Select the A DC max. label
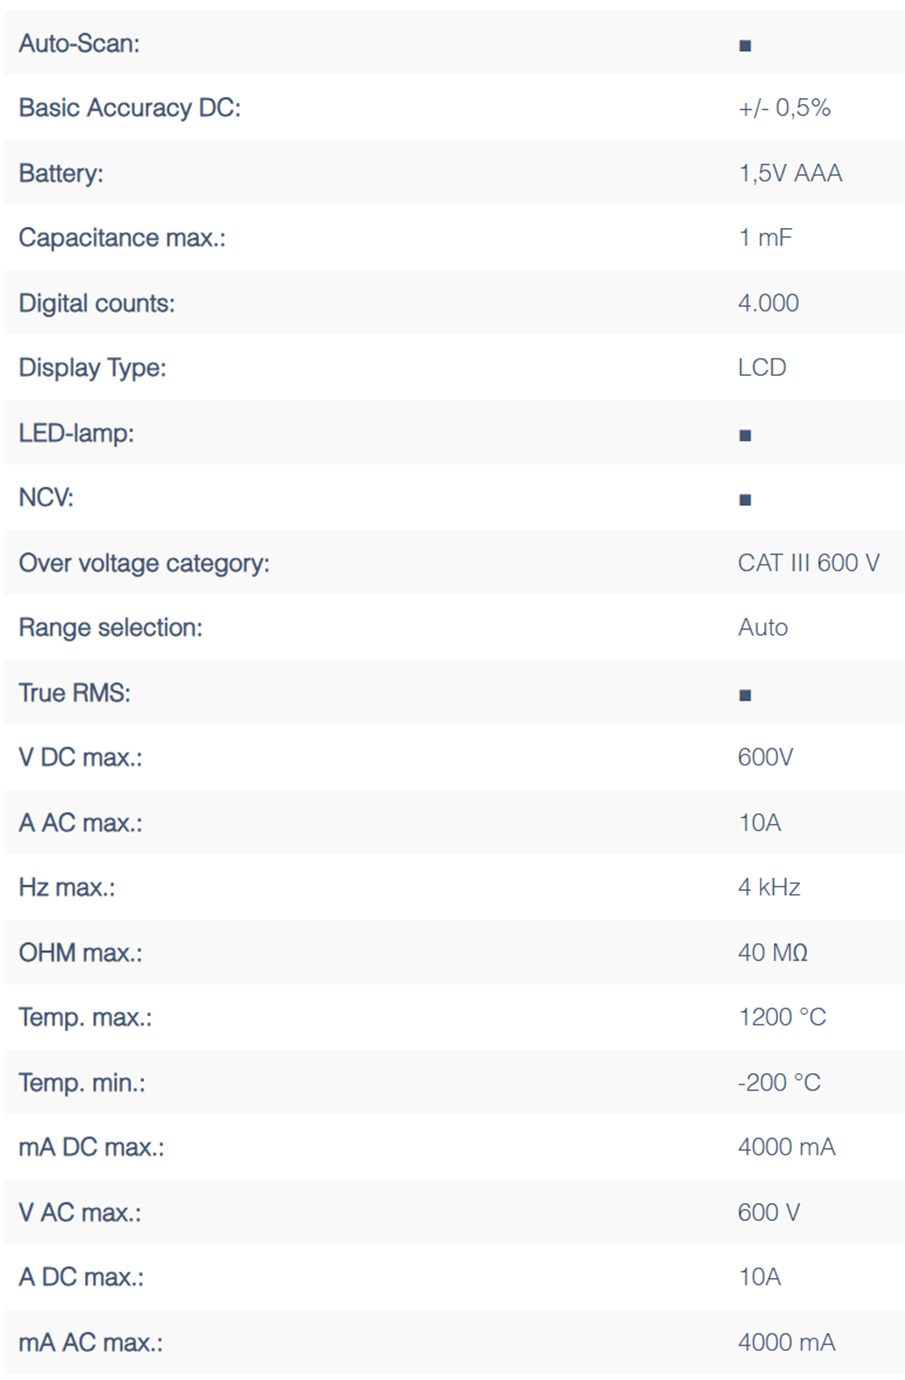 (81, 1277)
